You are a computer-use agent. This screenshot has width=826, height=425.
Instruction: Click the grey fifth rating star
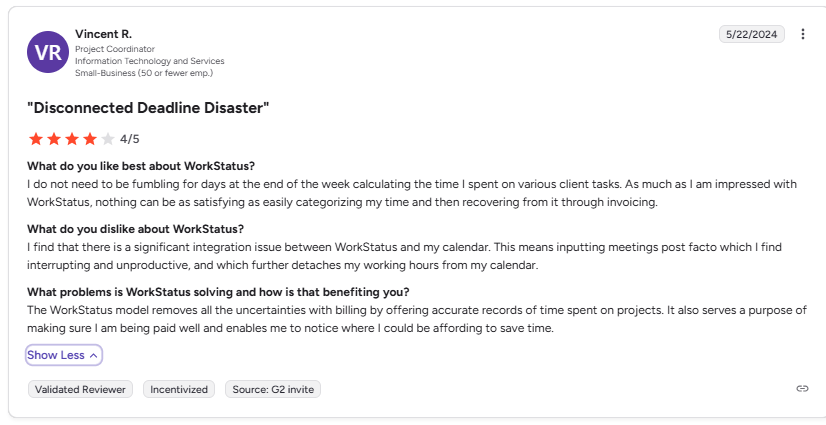tap(107, 139)
